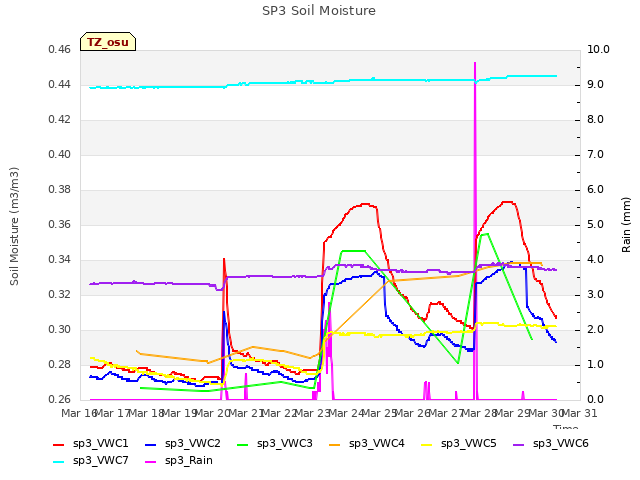Click the 0.46 left axis tick label

click(x=60, y=50)
